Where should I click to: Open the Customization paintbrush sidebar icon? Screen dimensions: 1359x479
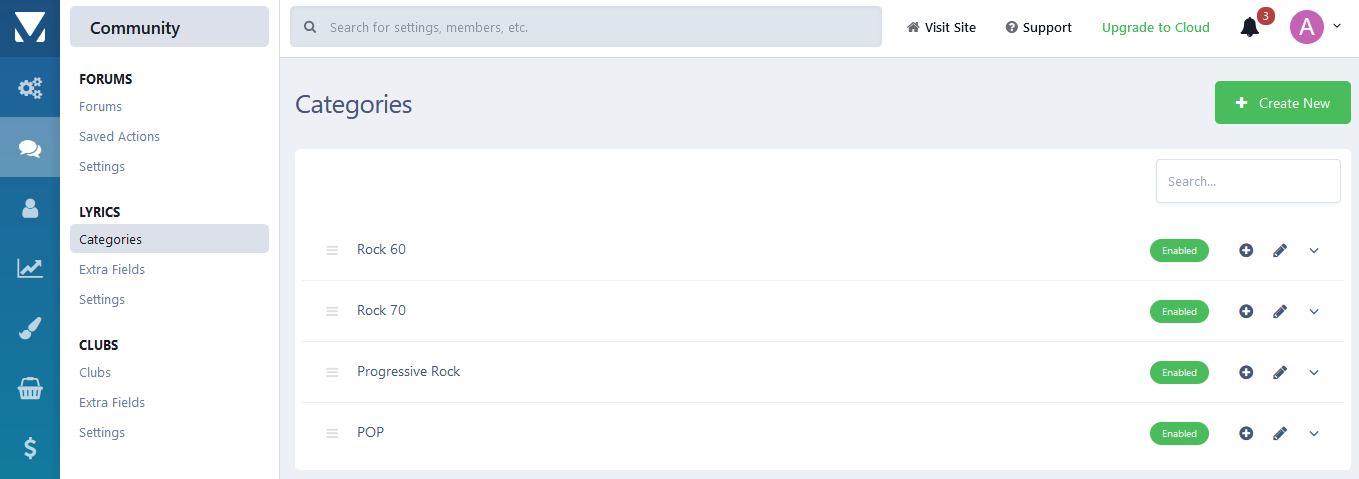(30, 328)
